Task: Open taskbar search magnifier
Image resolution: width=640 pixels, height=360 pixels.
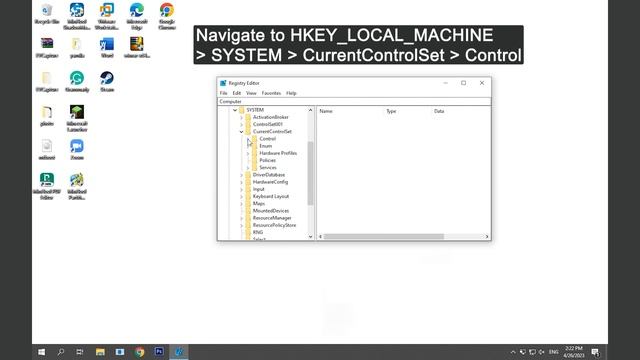Action: click(x=61, y=352)
